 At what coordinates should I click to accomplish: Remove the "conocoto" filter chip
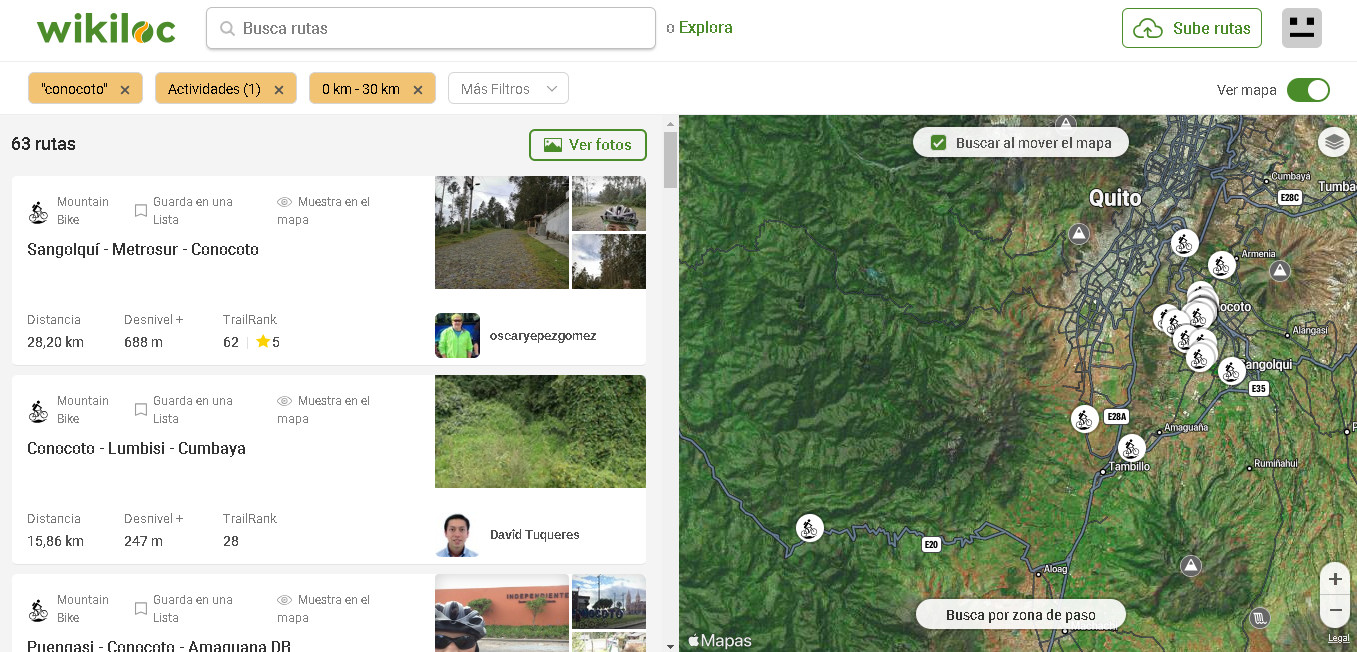[x=125, y=89]
